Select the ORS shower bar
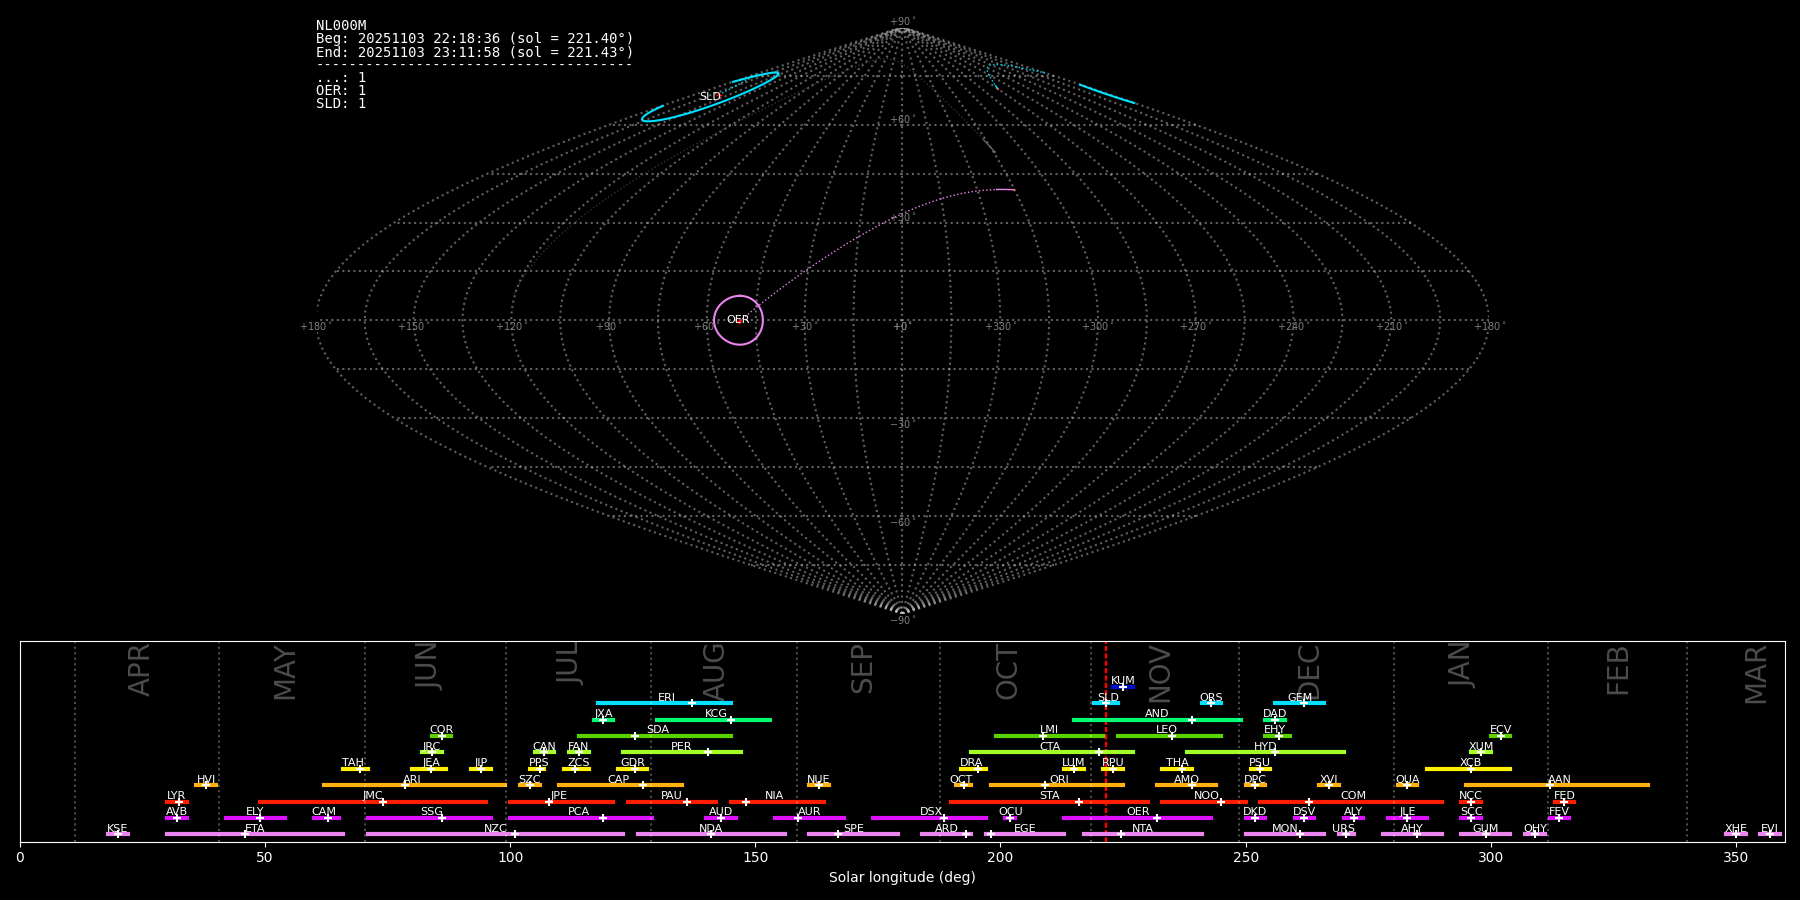Screen dimensions: 1800x900 click(1210, 703)
